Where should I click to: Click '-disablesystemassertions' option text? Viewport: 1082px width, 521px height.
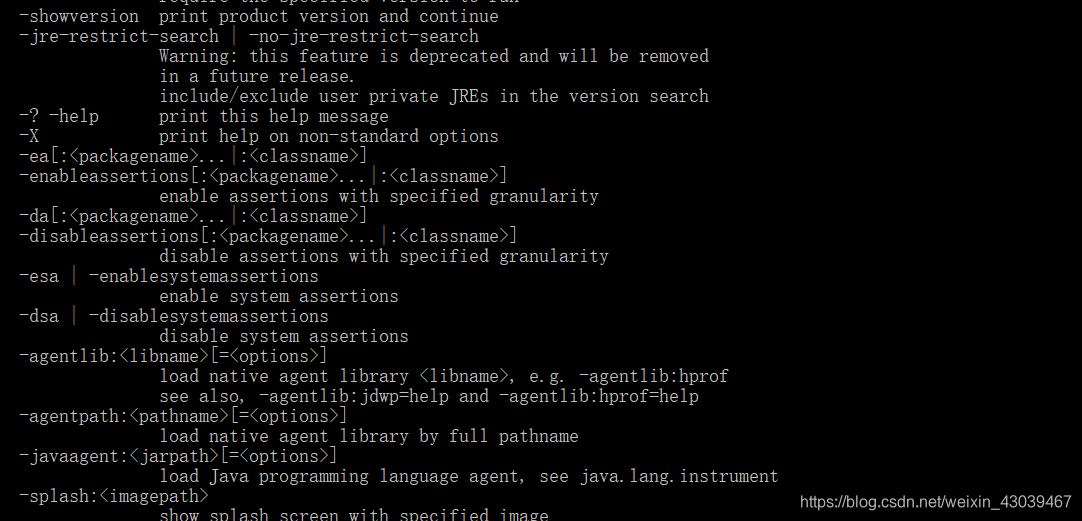click(x=208, y=316)
